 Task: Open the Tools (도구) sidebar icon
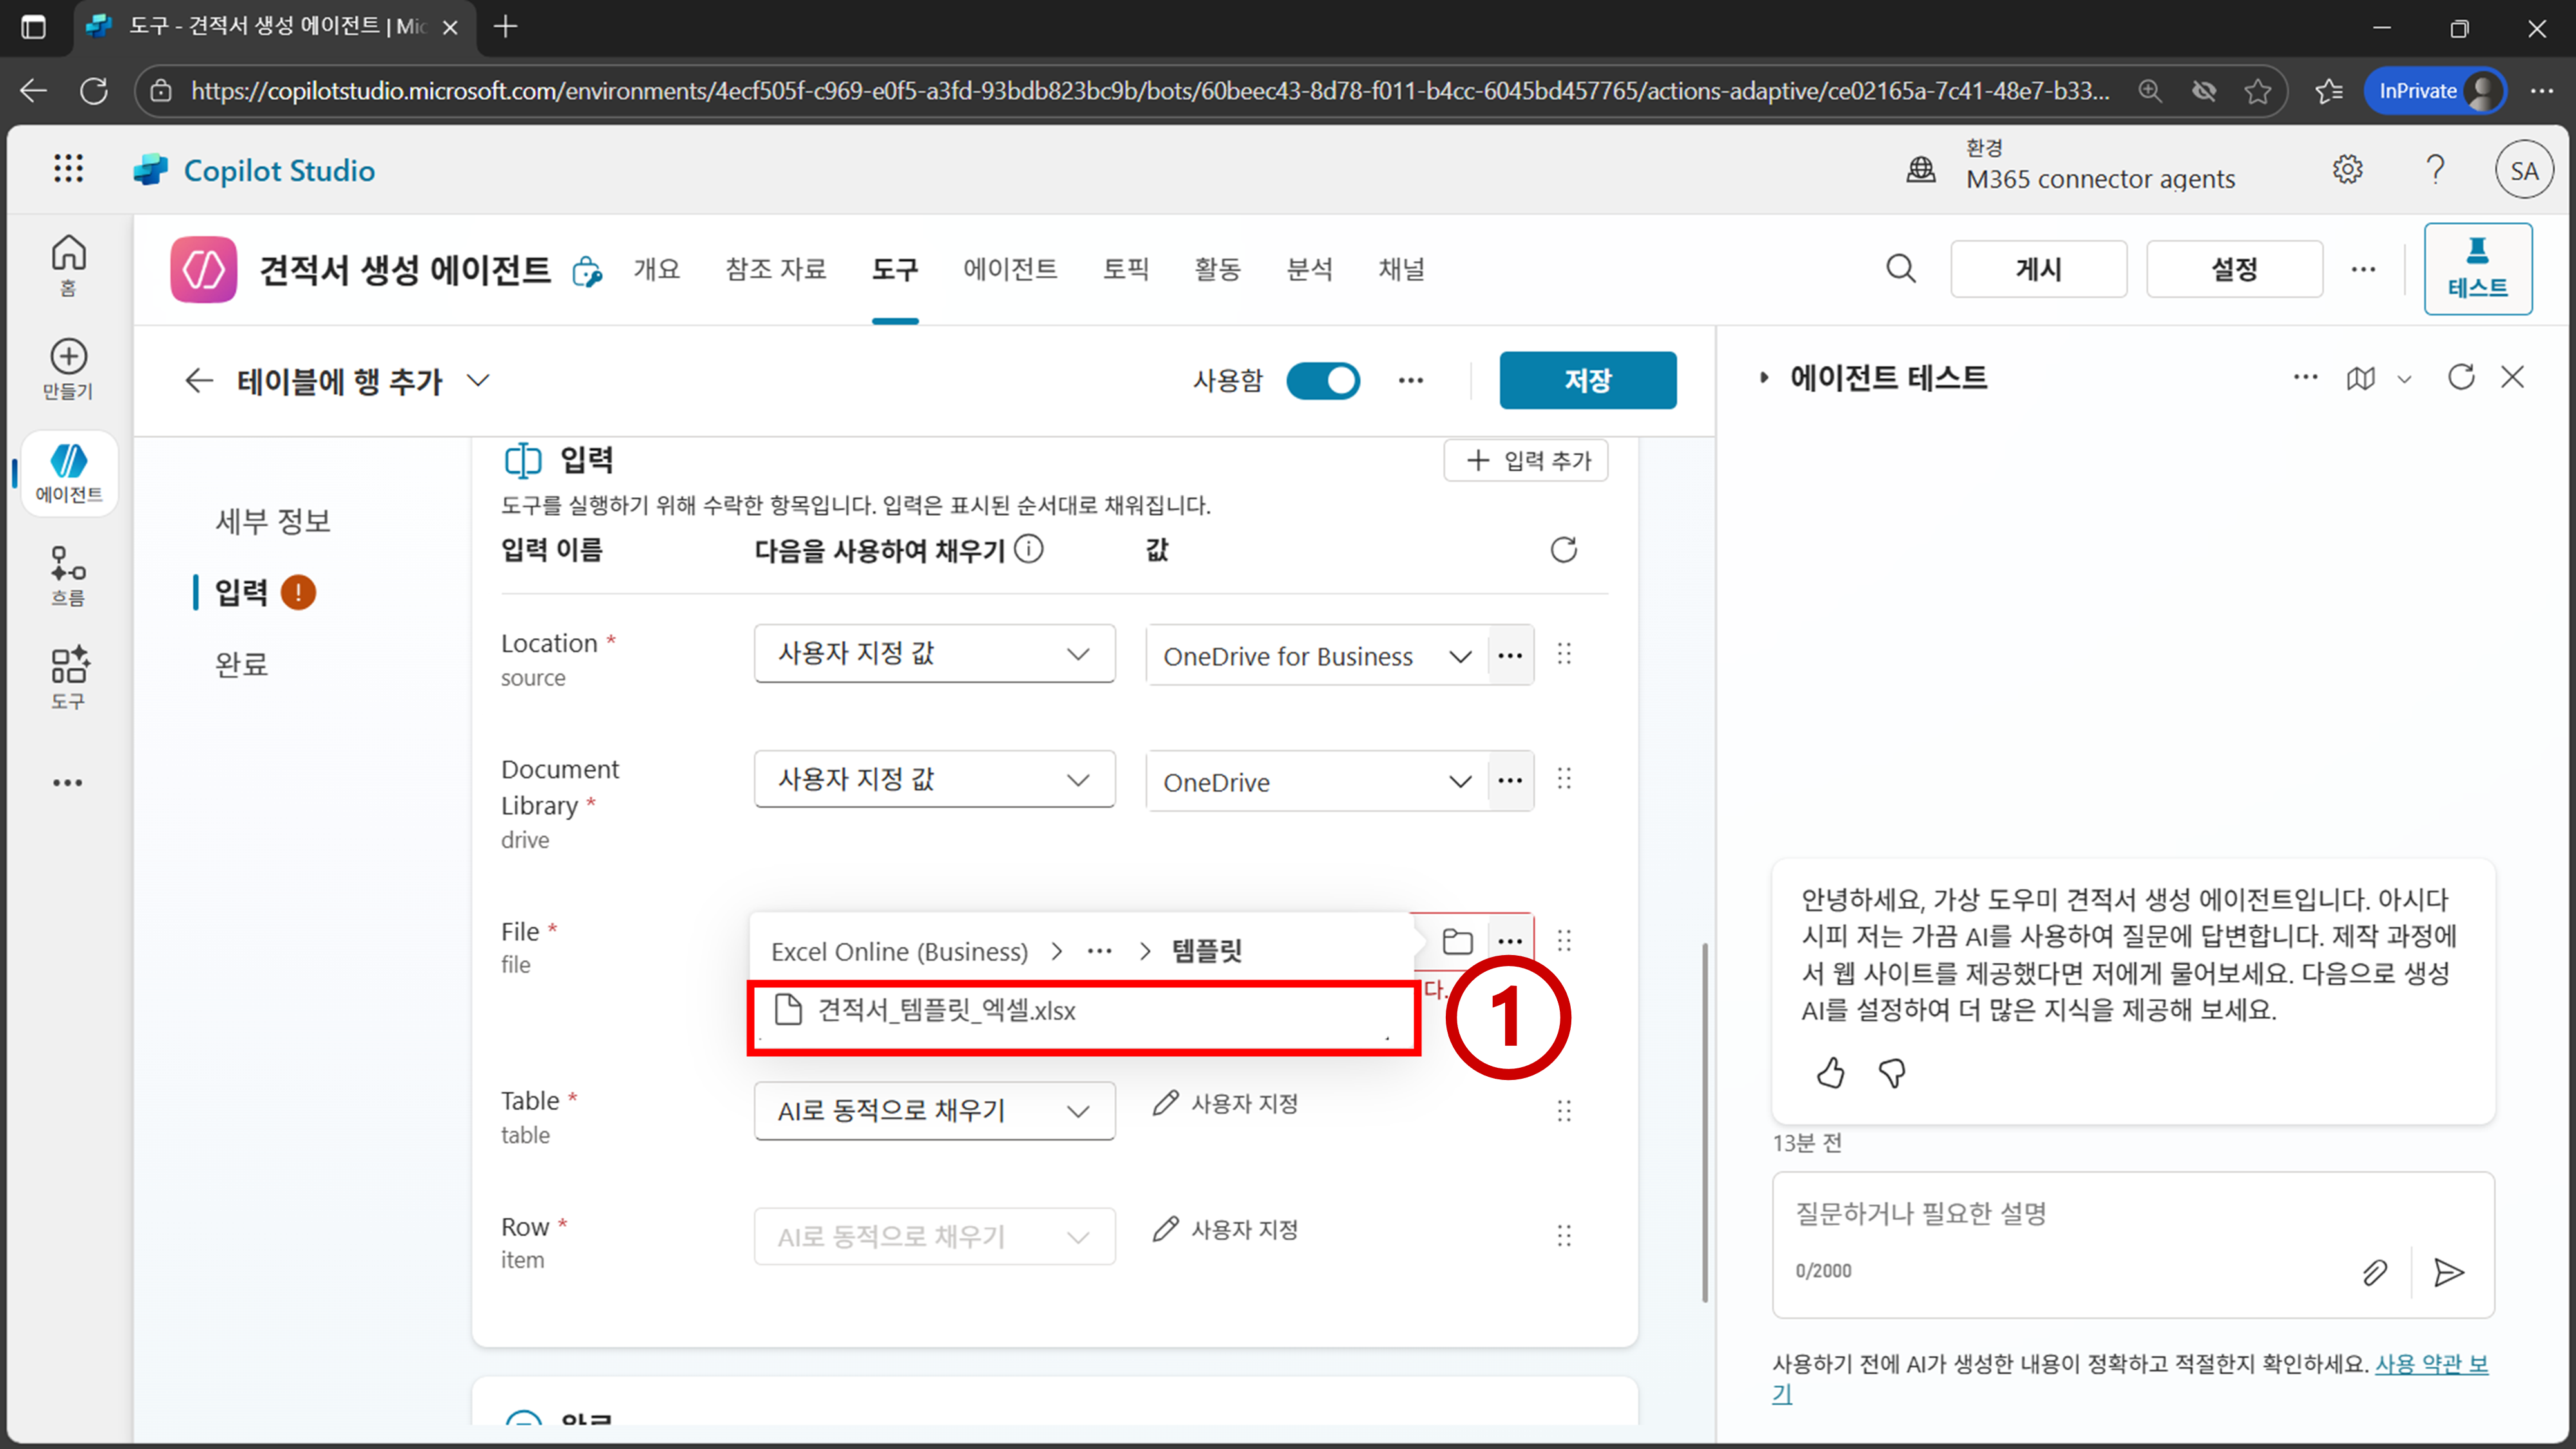tap(68, 677)
